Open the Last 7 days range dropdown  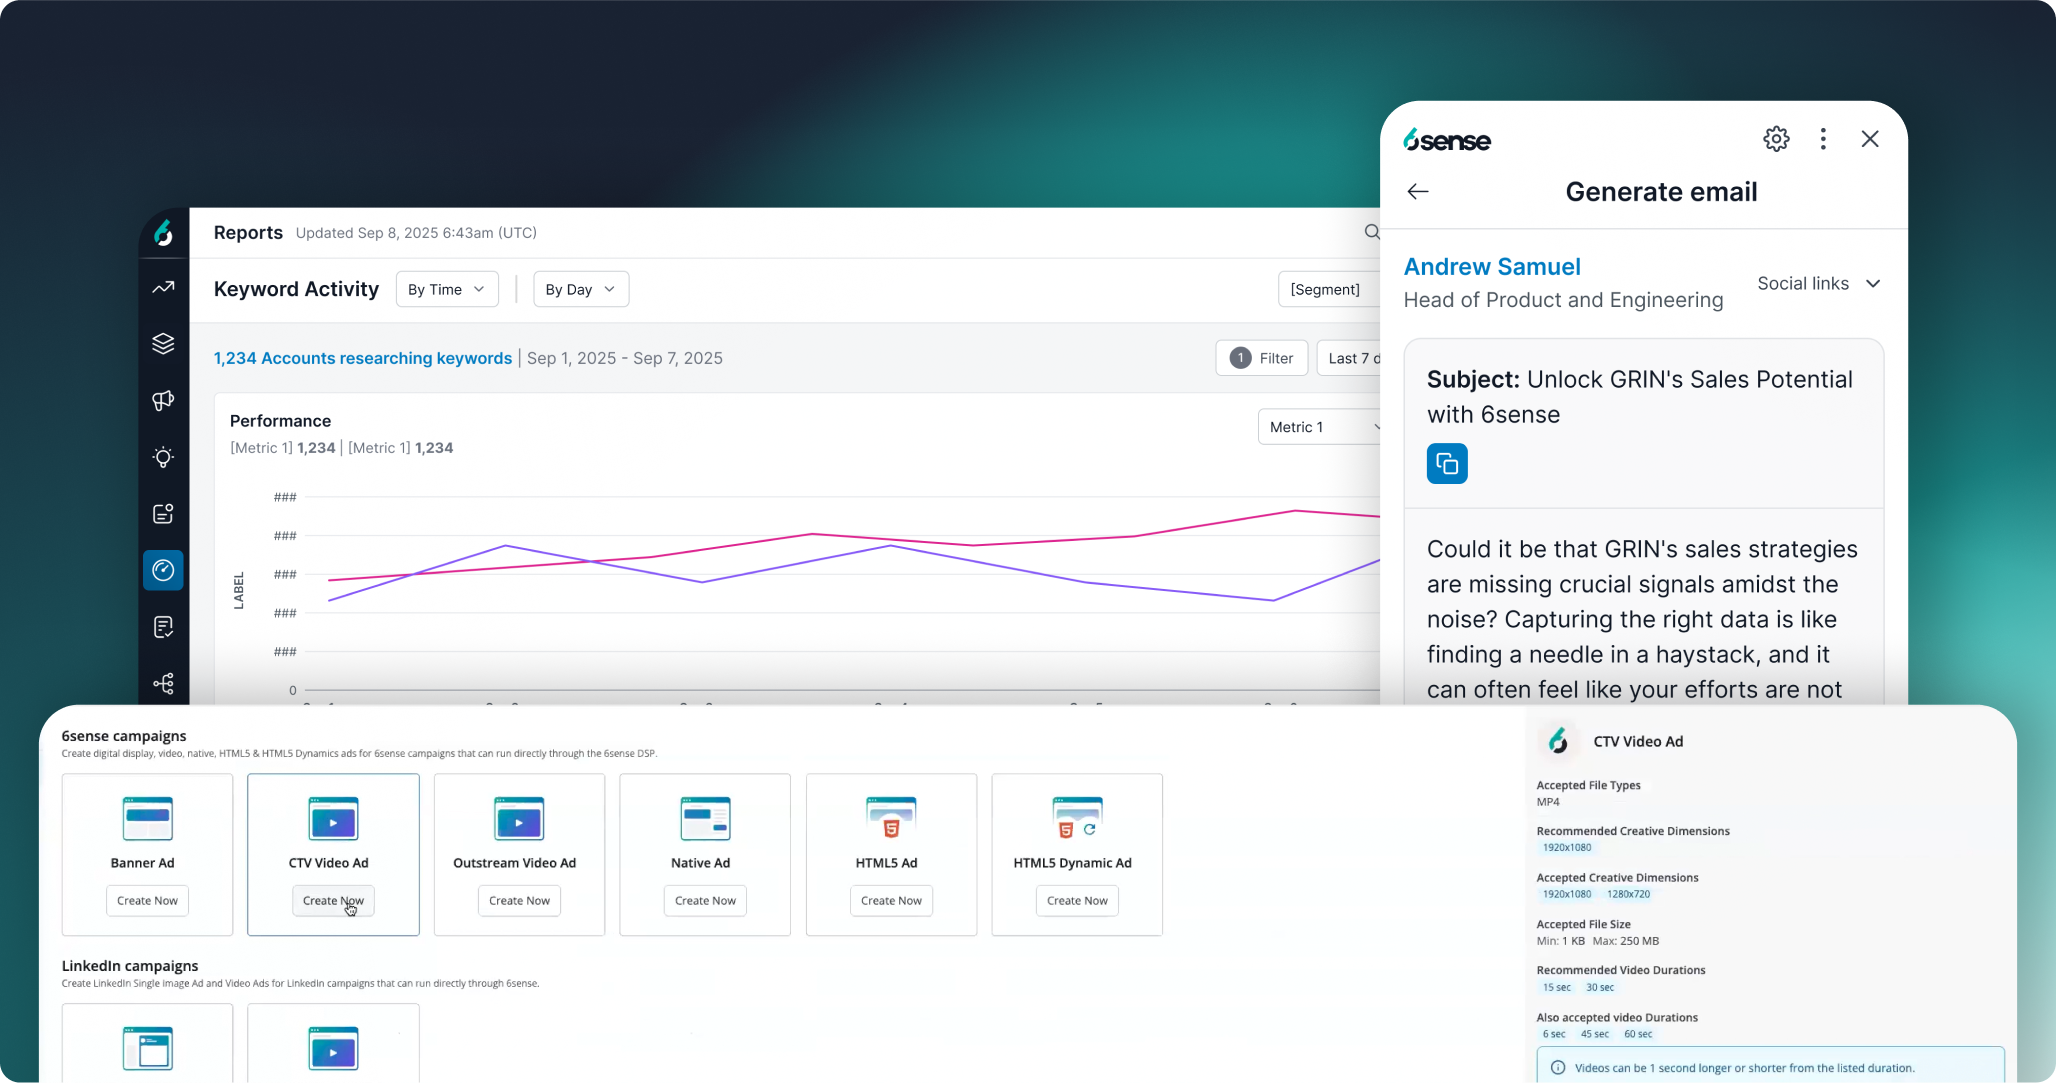point(1349,358)
